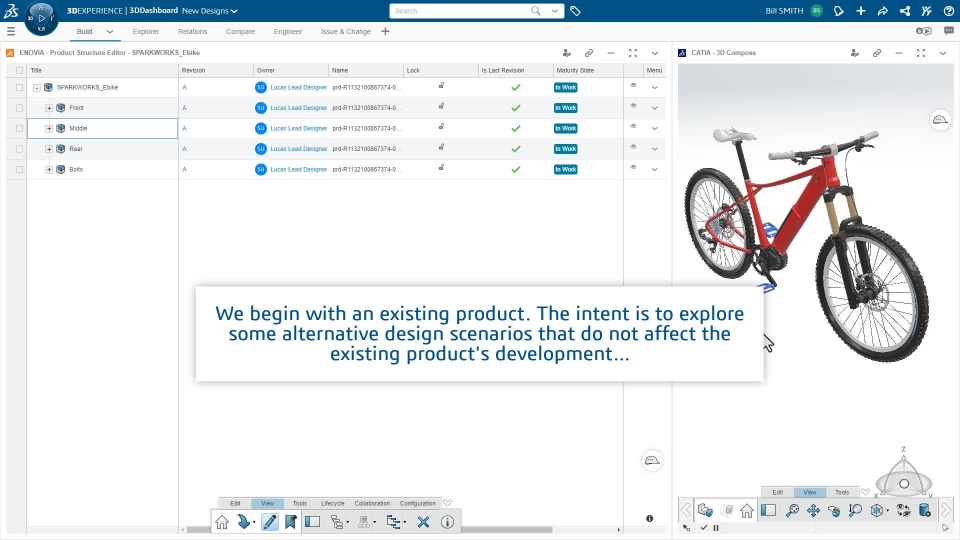Viewport: 960px width, 540px height.
Task: Click the share arrow icon in top bar
Action: 883,11
